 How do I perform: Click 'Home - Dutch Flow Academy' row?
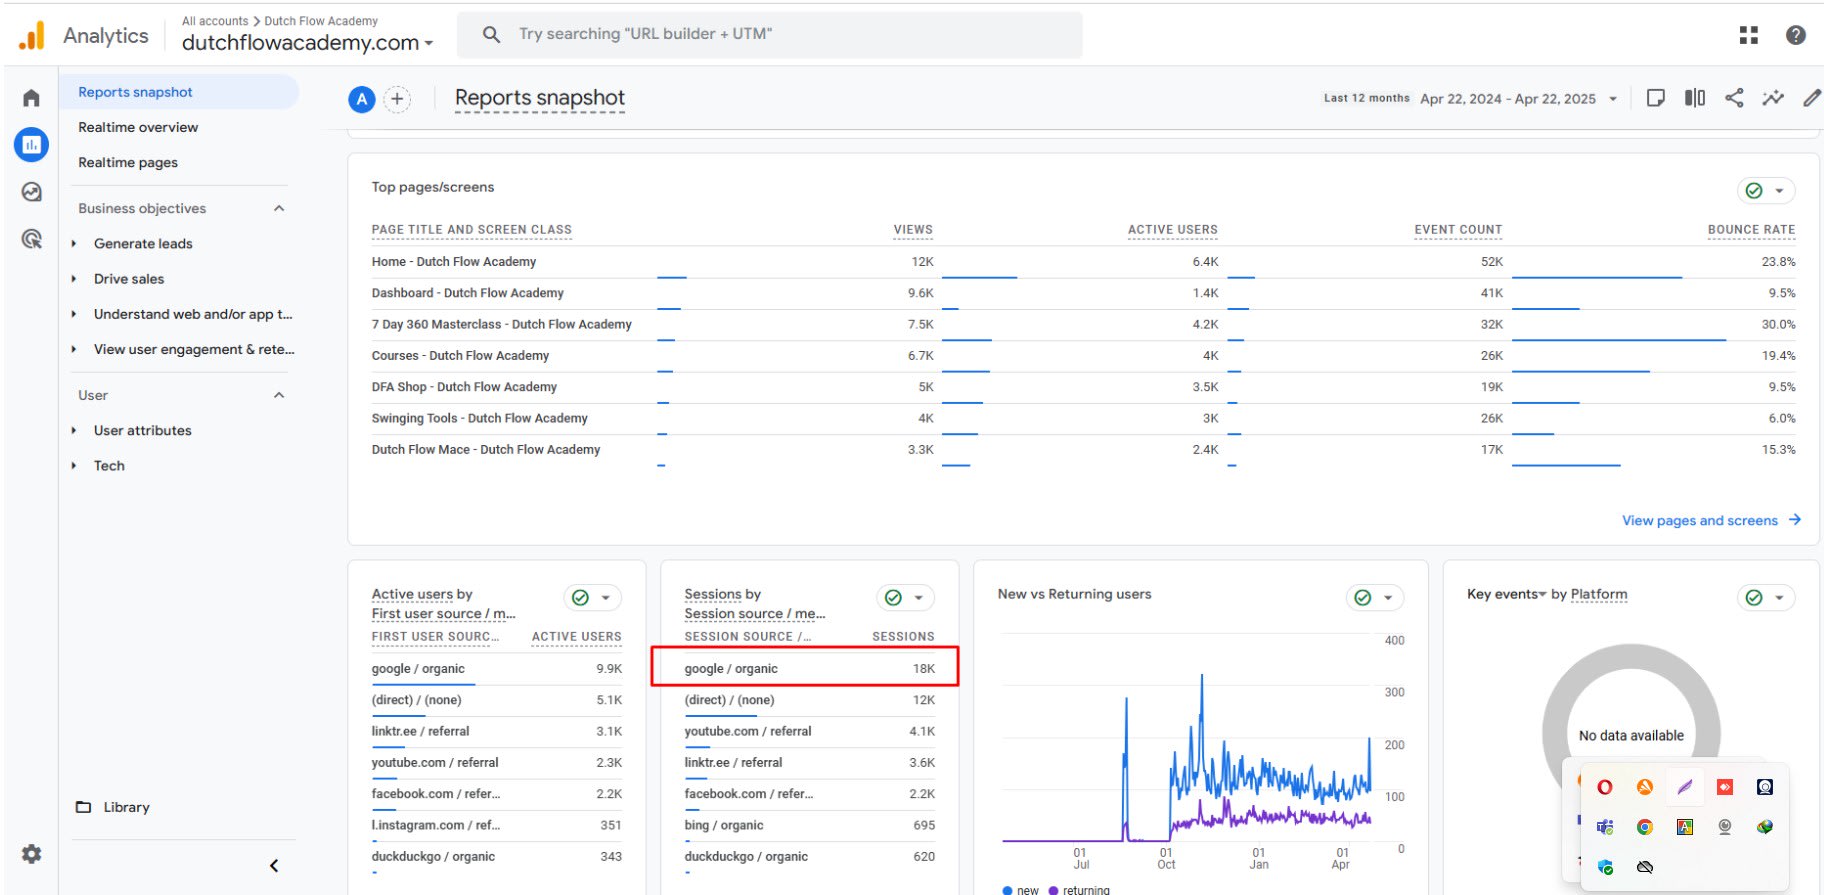coord(1083,262)
